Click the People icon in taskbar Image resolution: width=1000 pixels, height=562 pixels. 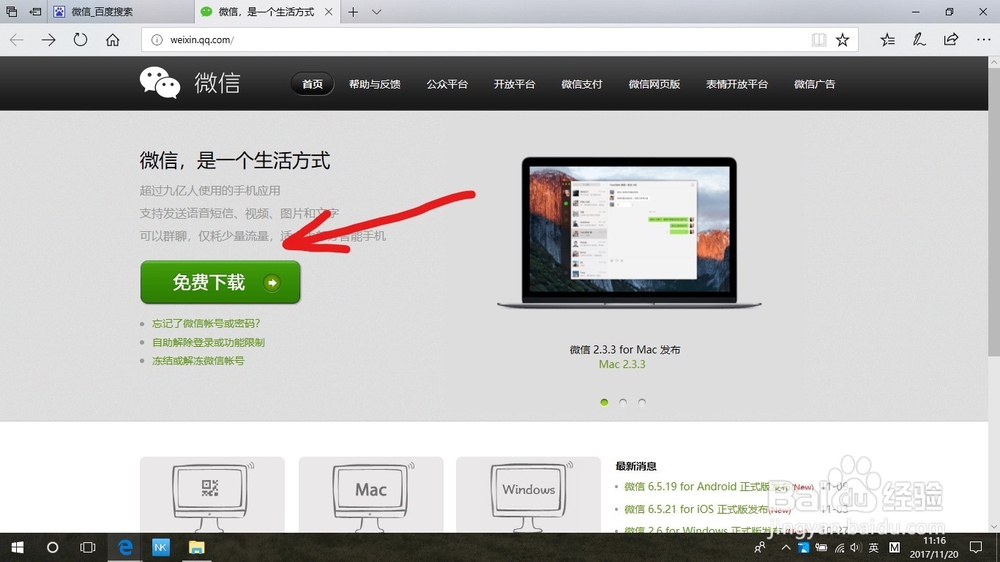coord(760,547)
